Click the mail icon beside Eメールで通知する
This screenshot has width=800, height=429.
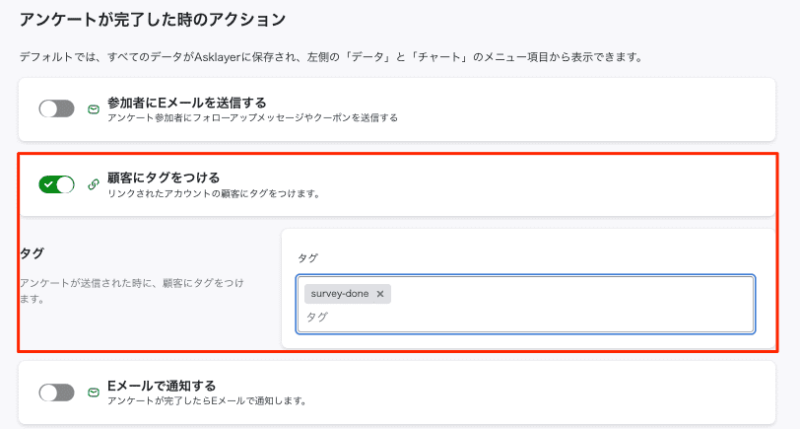93,392
